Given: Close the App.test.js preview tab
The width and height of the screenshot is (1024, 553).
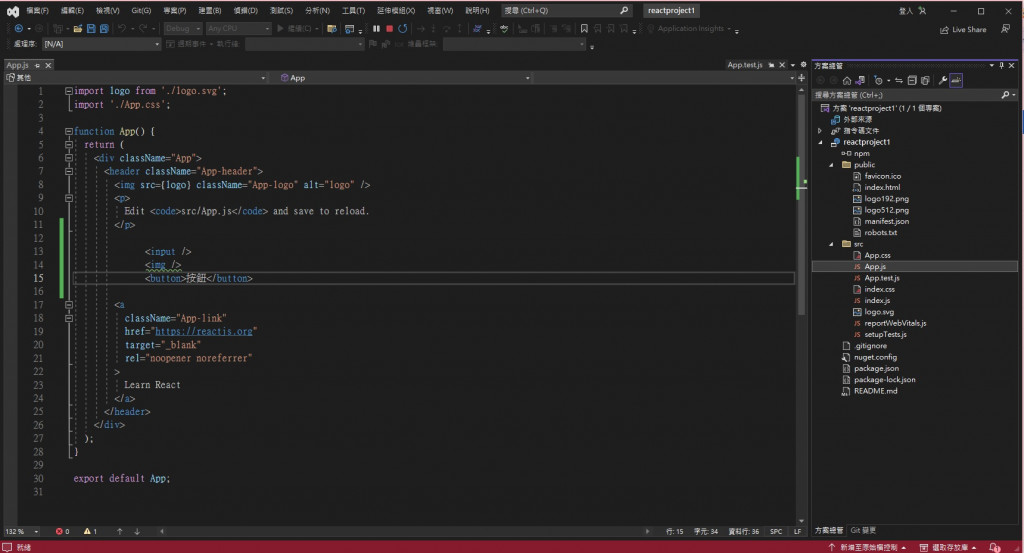Looking at the screenshot, I should (782, 65).
